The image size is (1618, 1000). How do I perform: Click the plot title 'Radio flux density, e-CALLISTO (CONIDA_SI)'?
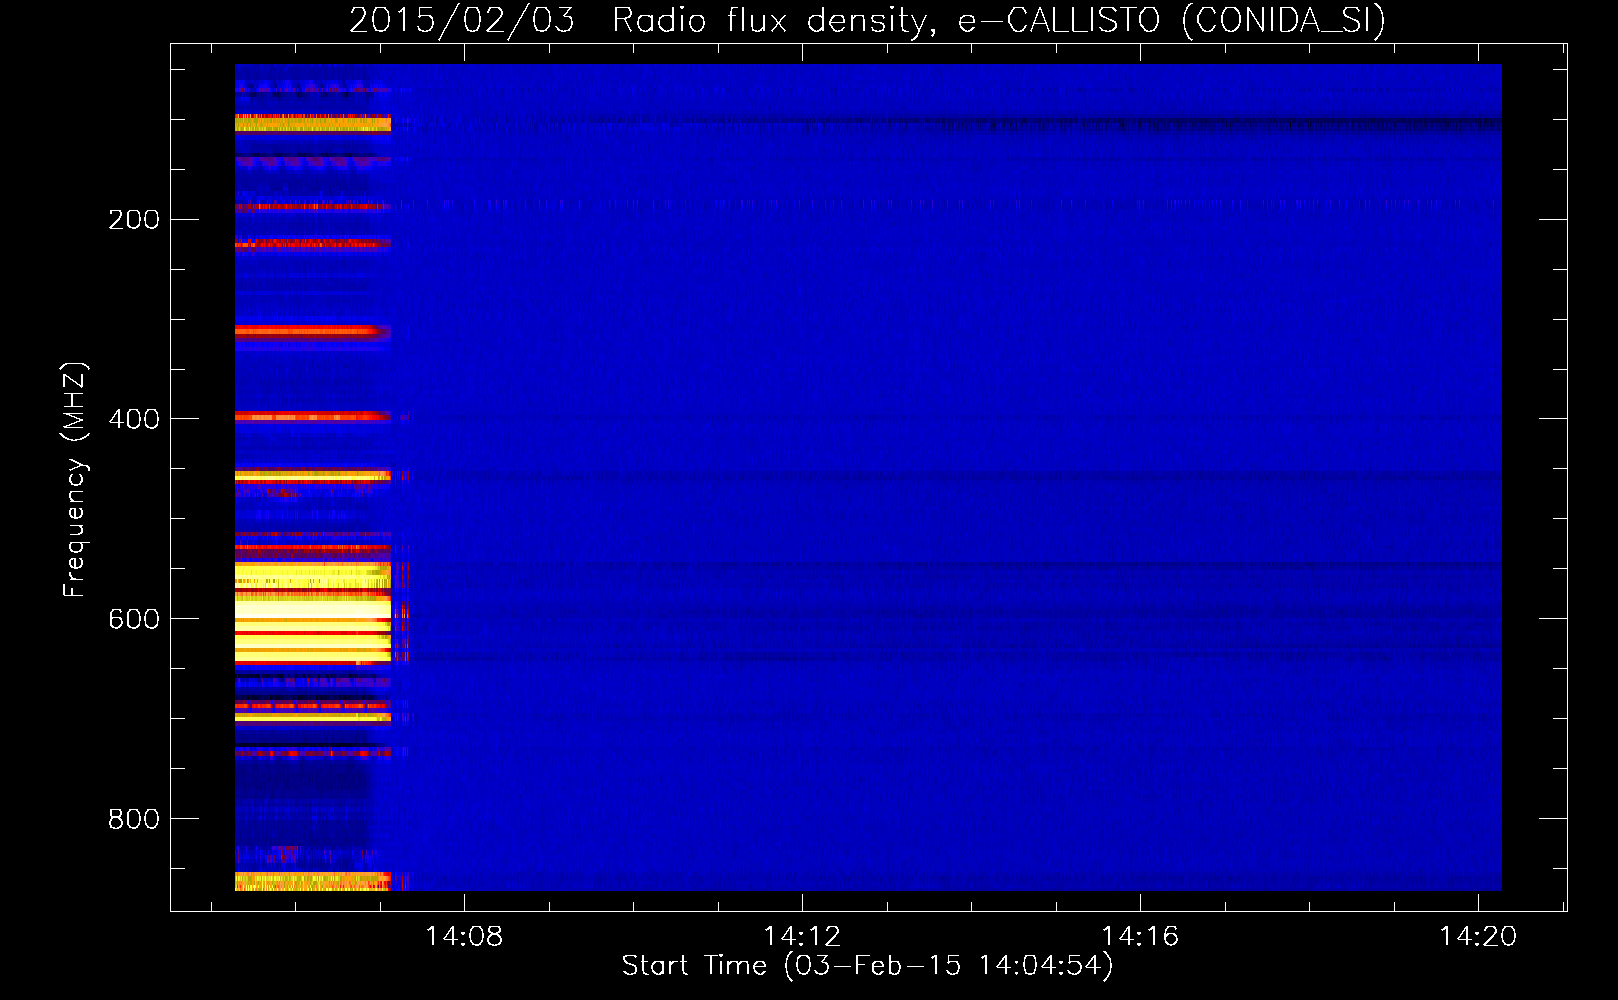[x=999, y=21]
